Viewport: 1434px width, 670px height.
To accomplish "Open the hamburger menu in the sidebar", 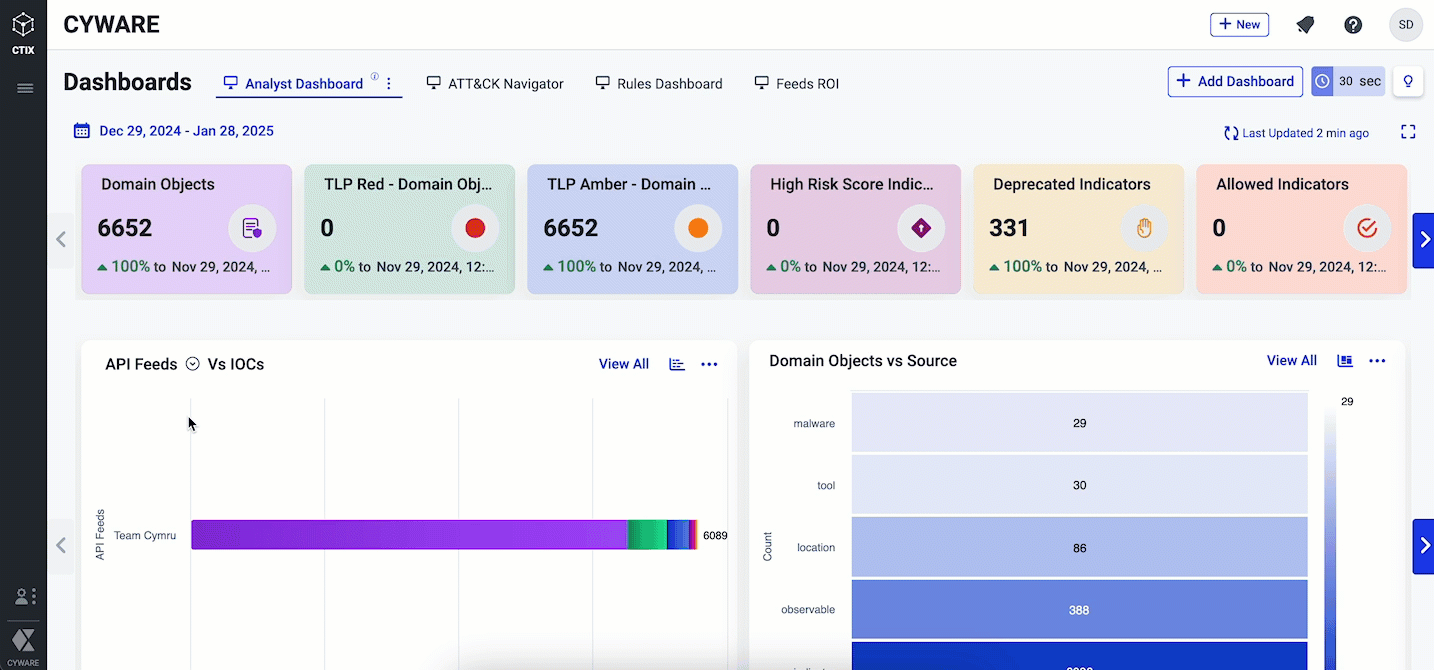I will pos(24,88).
